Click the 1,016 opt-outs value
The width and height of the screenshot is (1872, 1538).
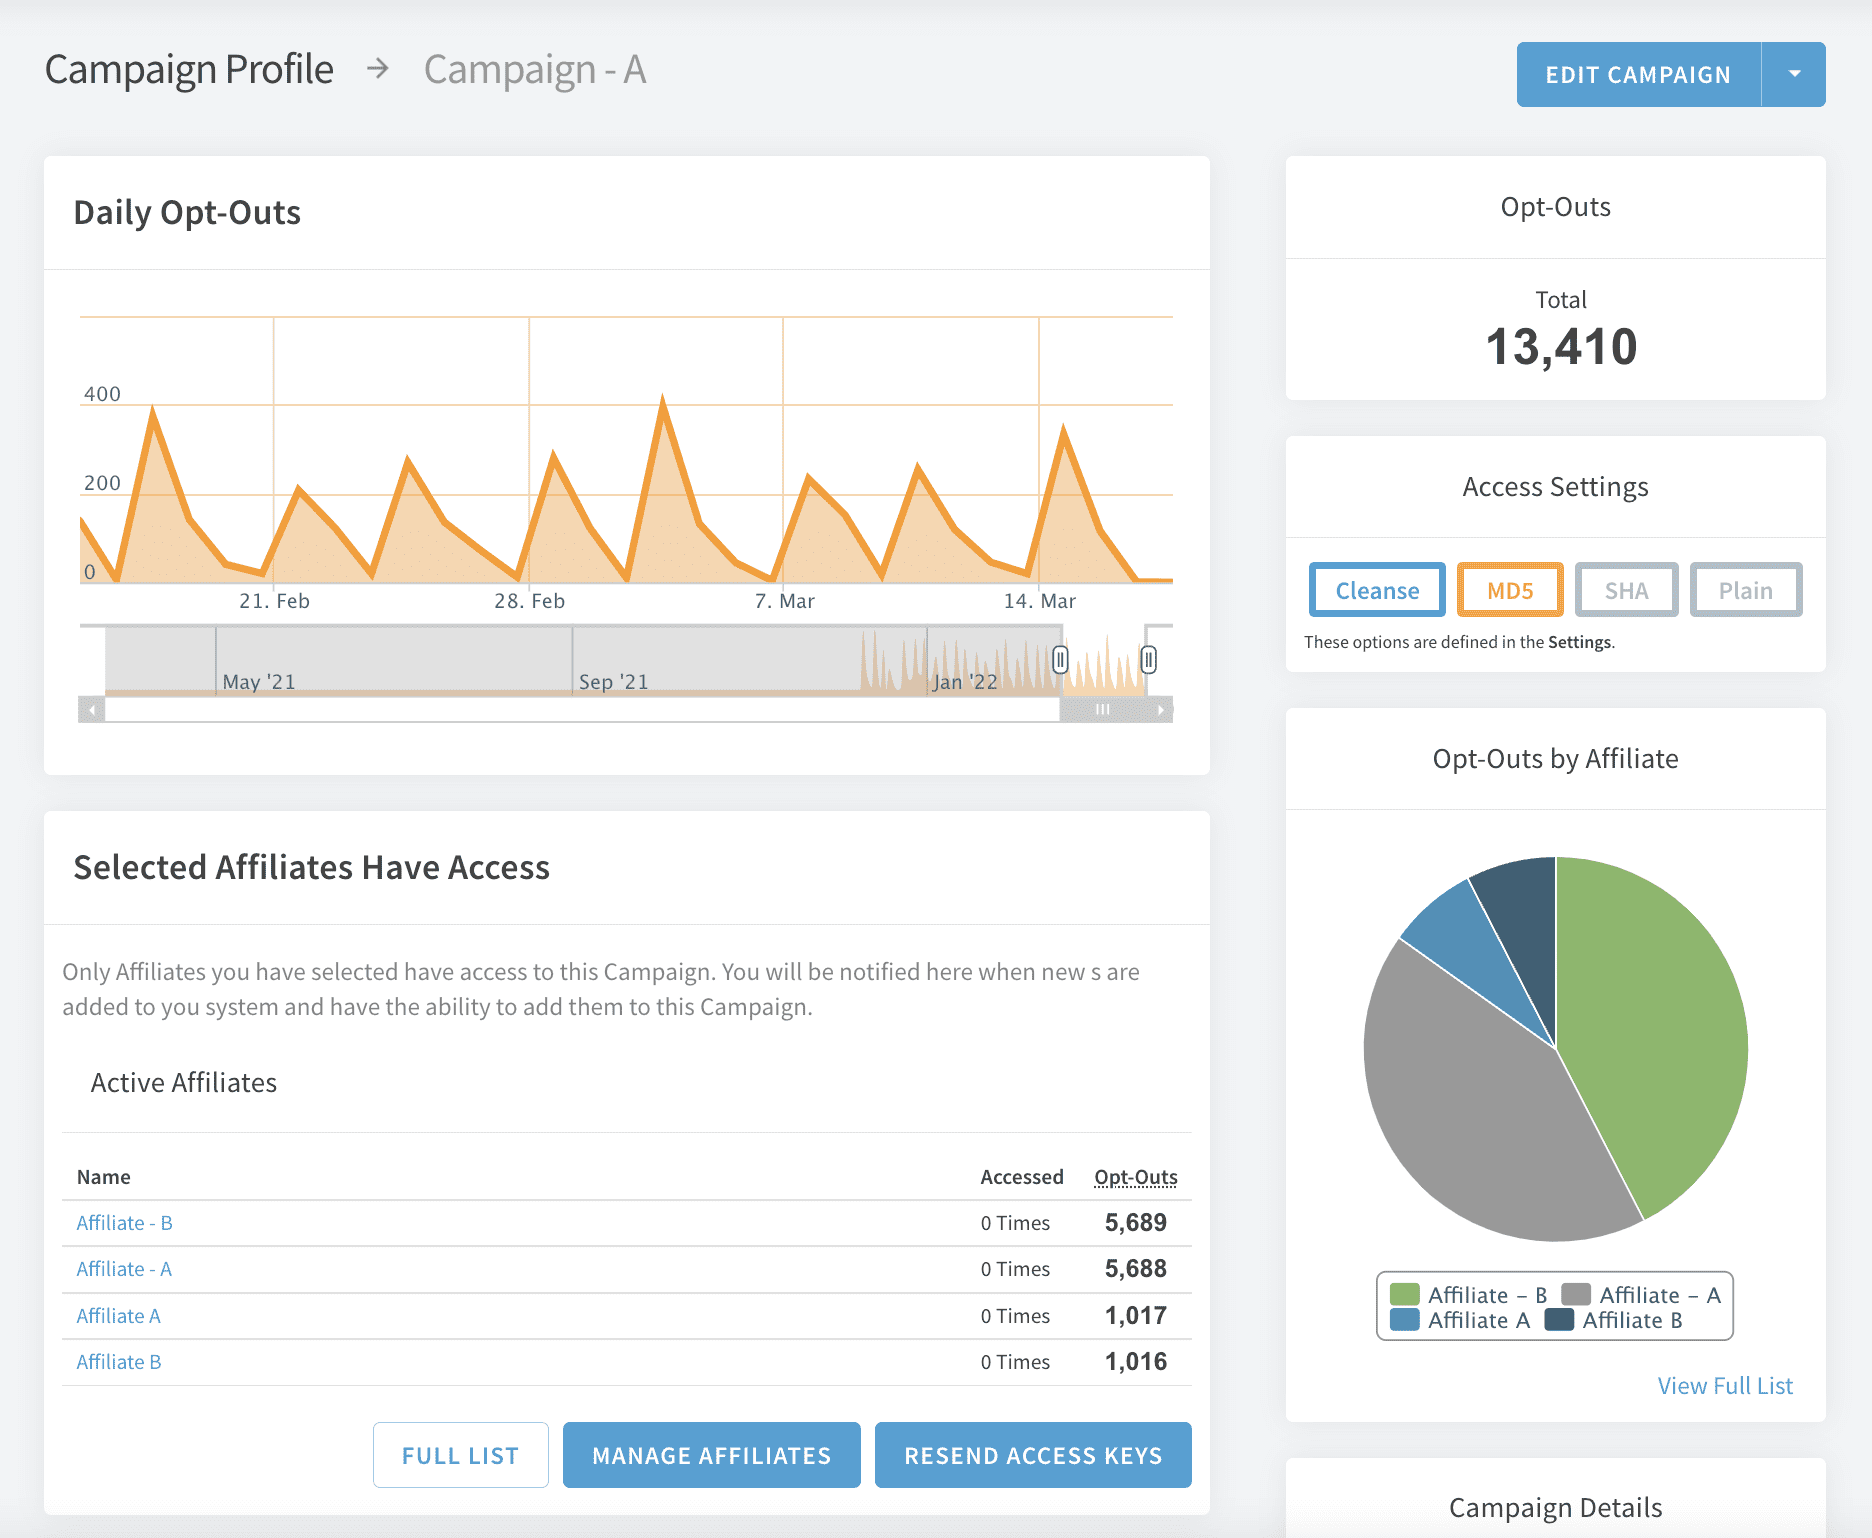pyautogui.click(x=1135, y=1362)
